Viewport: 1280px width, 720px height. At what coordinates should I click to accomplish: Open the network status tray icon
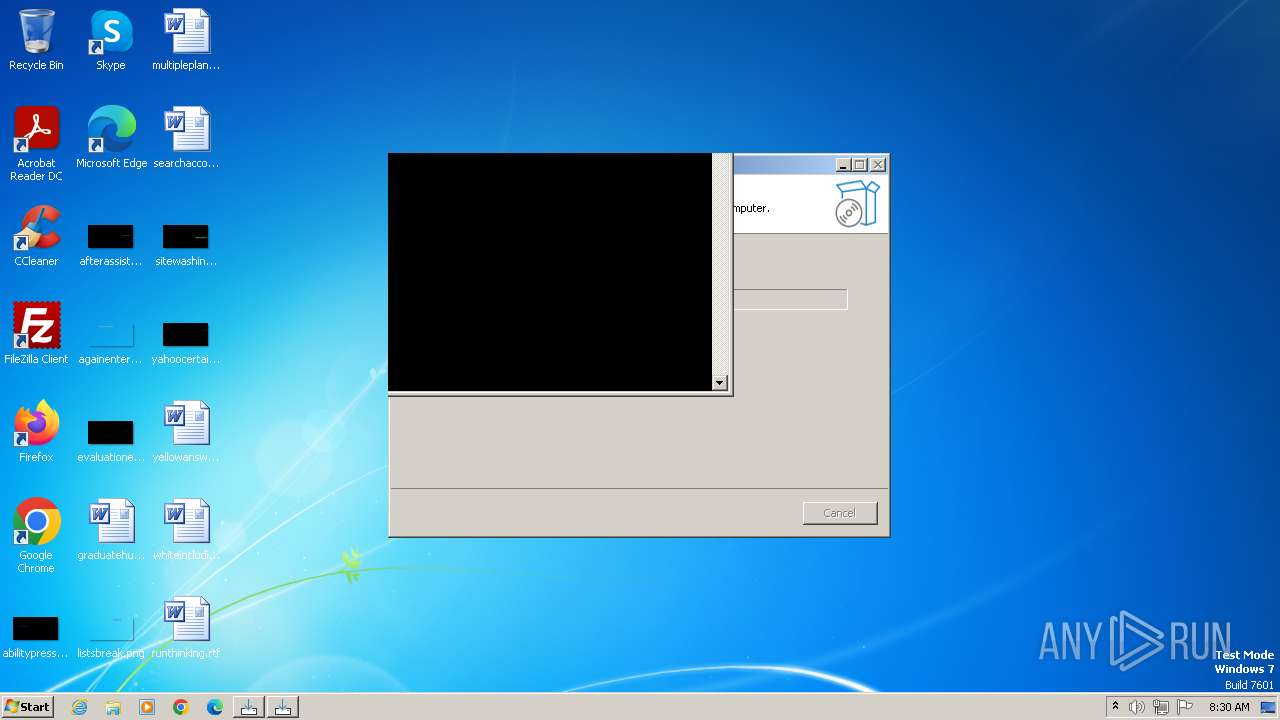(1161, 707)
